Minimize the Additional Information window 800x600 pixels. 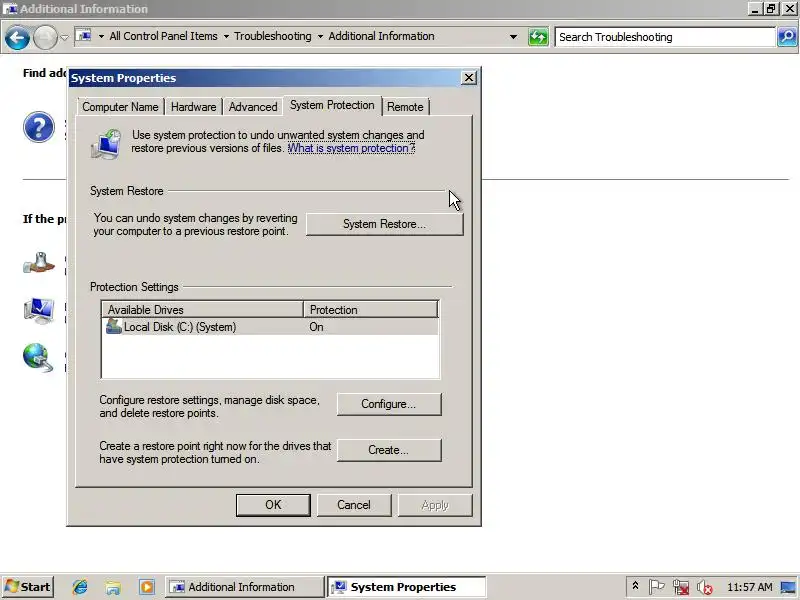(x=756, y=9)
